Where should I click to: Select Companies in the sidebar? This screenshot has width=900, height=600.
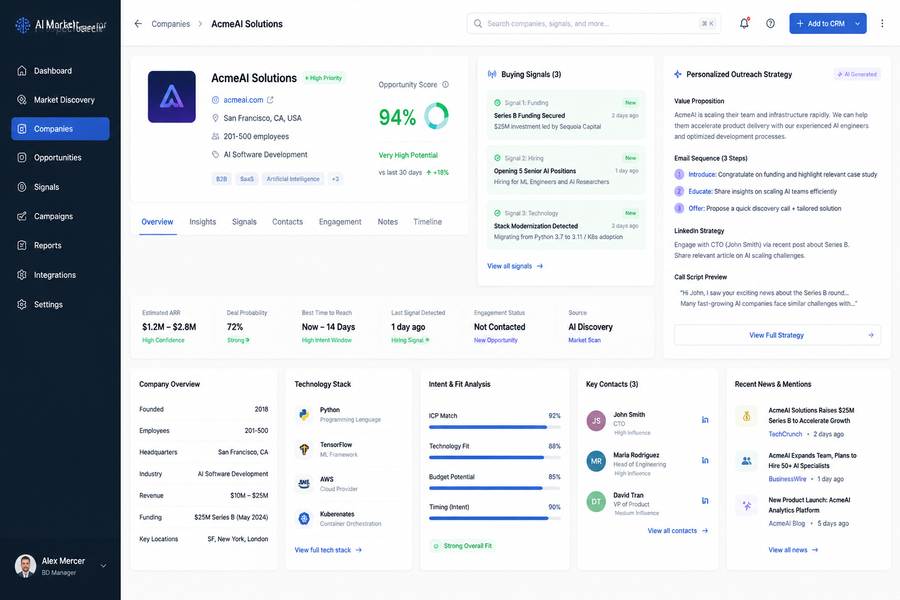(60, 129)
